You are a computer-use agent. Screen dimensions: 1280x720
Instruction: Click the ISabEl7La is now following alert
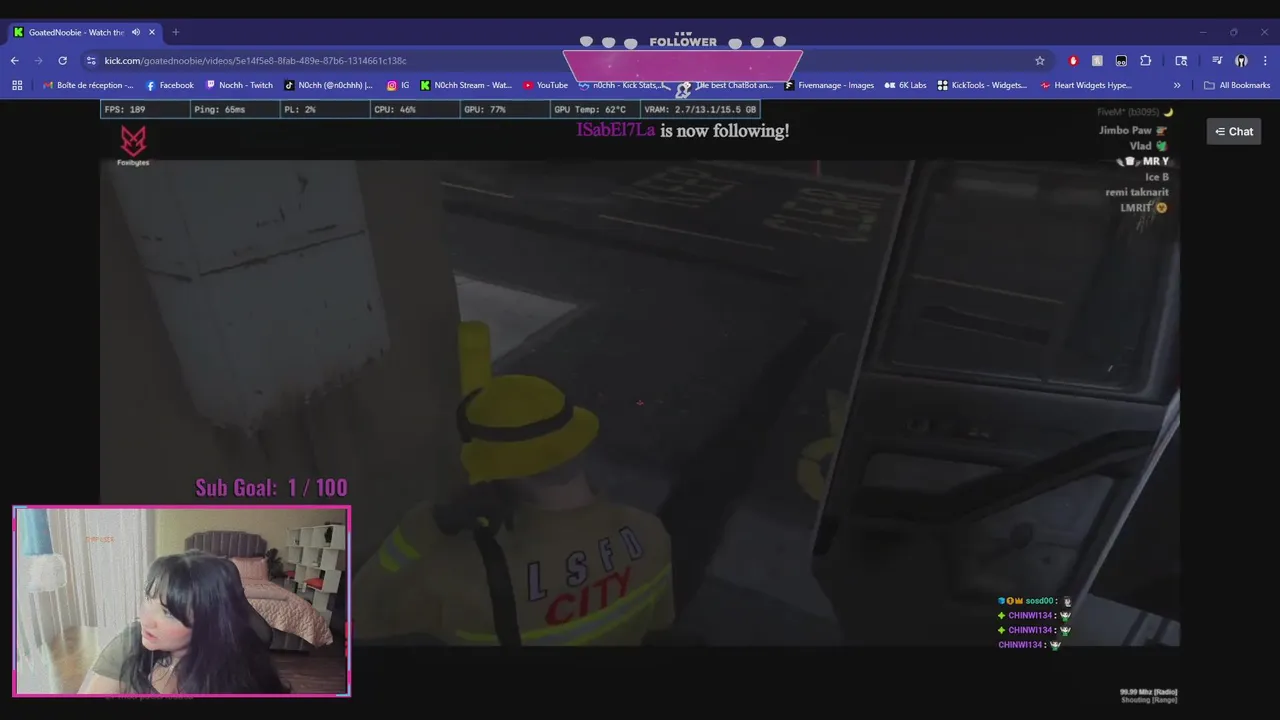tap(683, 130)
